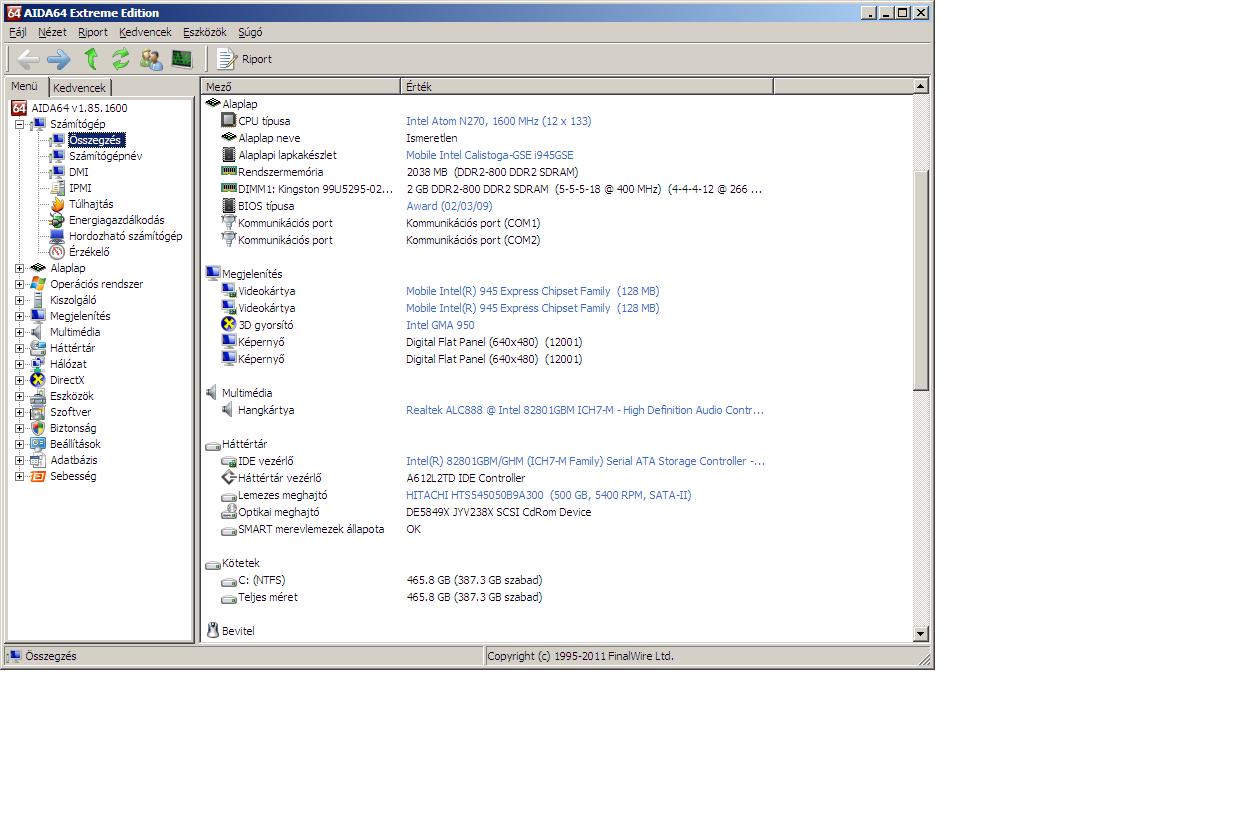
Task: Click the Operációs rendszer Windows icon
Action: click(x=38, y=284)
